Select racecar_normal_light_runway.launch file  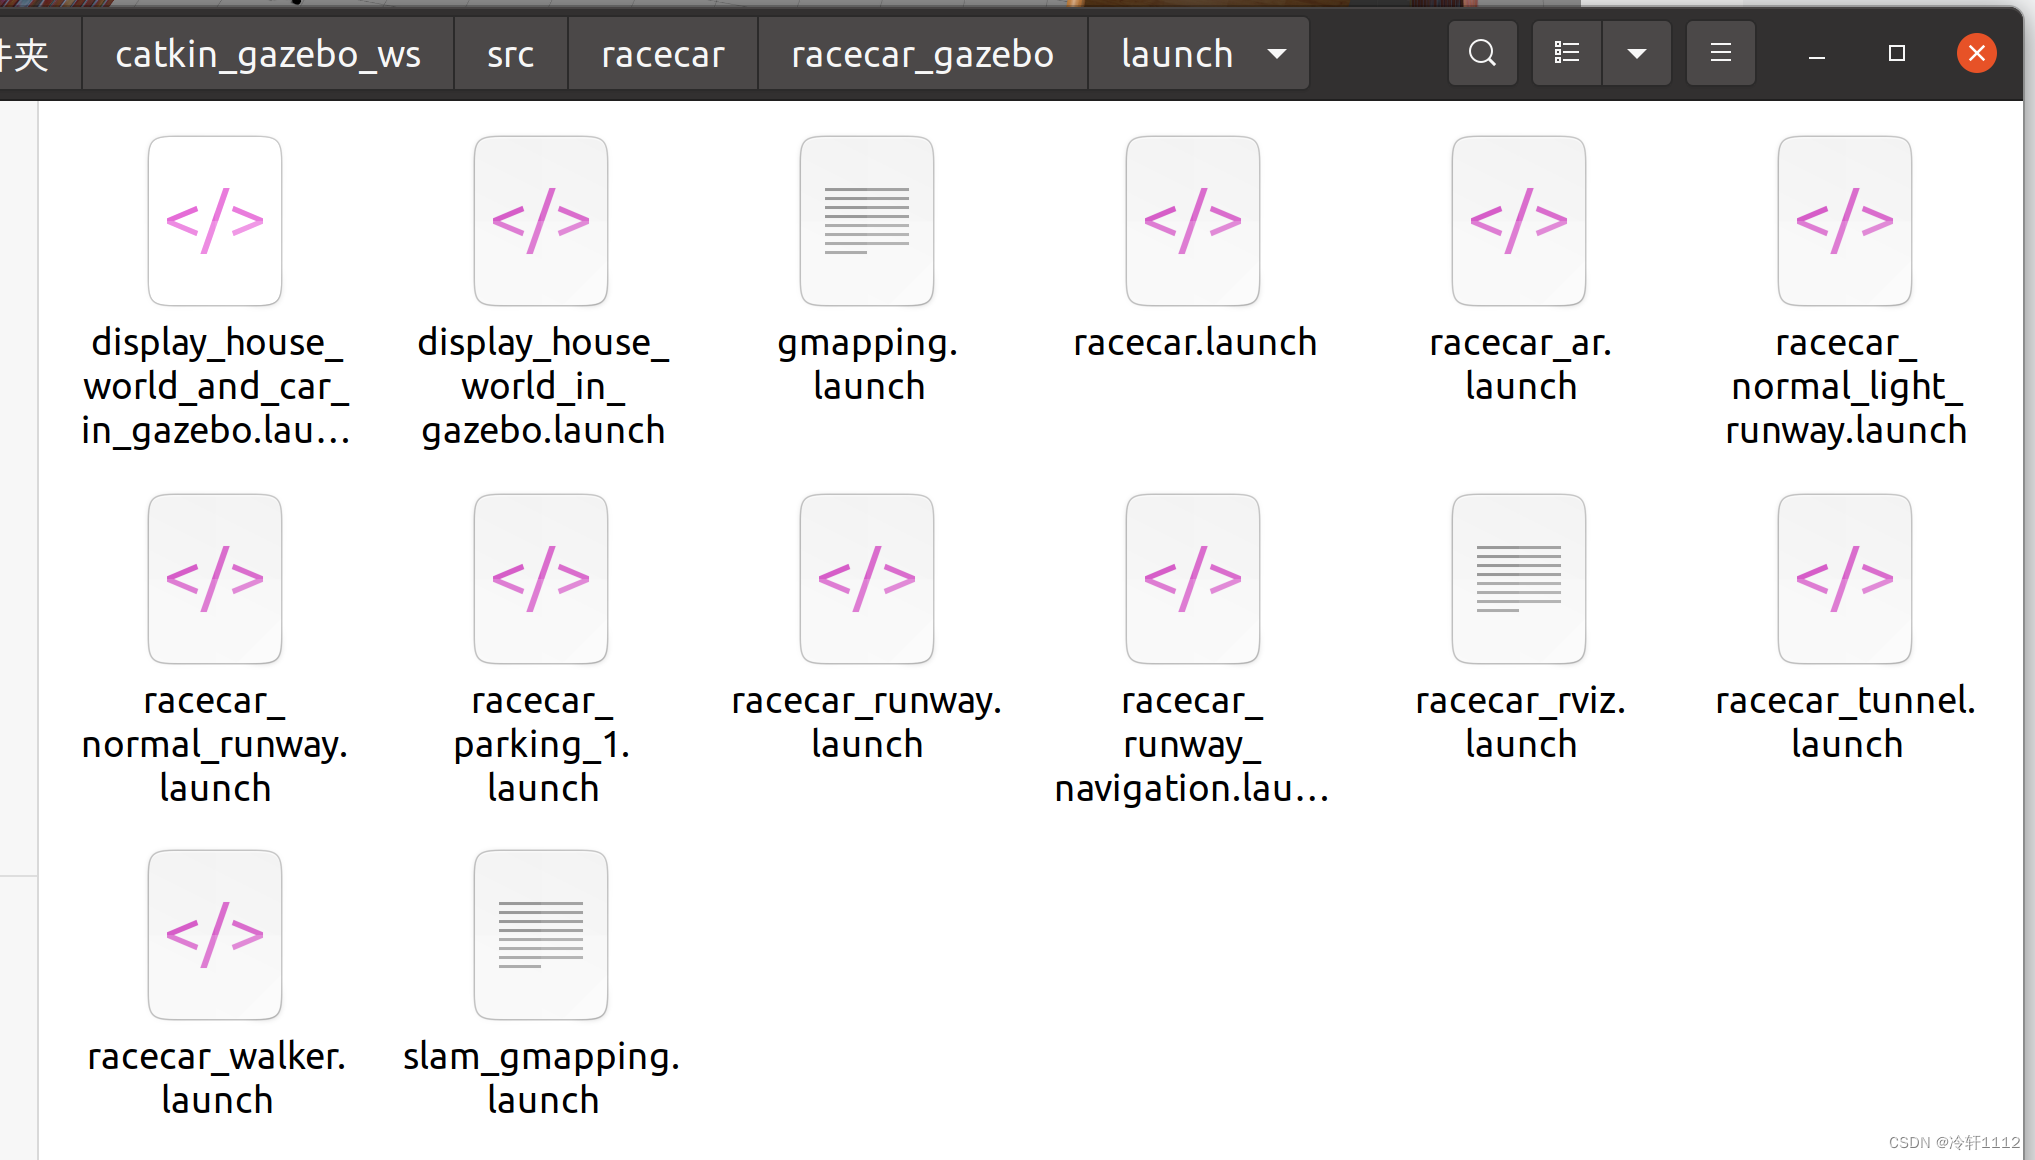(1844, 221)
